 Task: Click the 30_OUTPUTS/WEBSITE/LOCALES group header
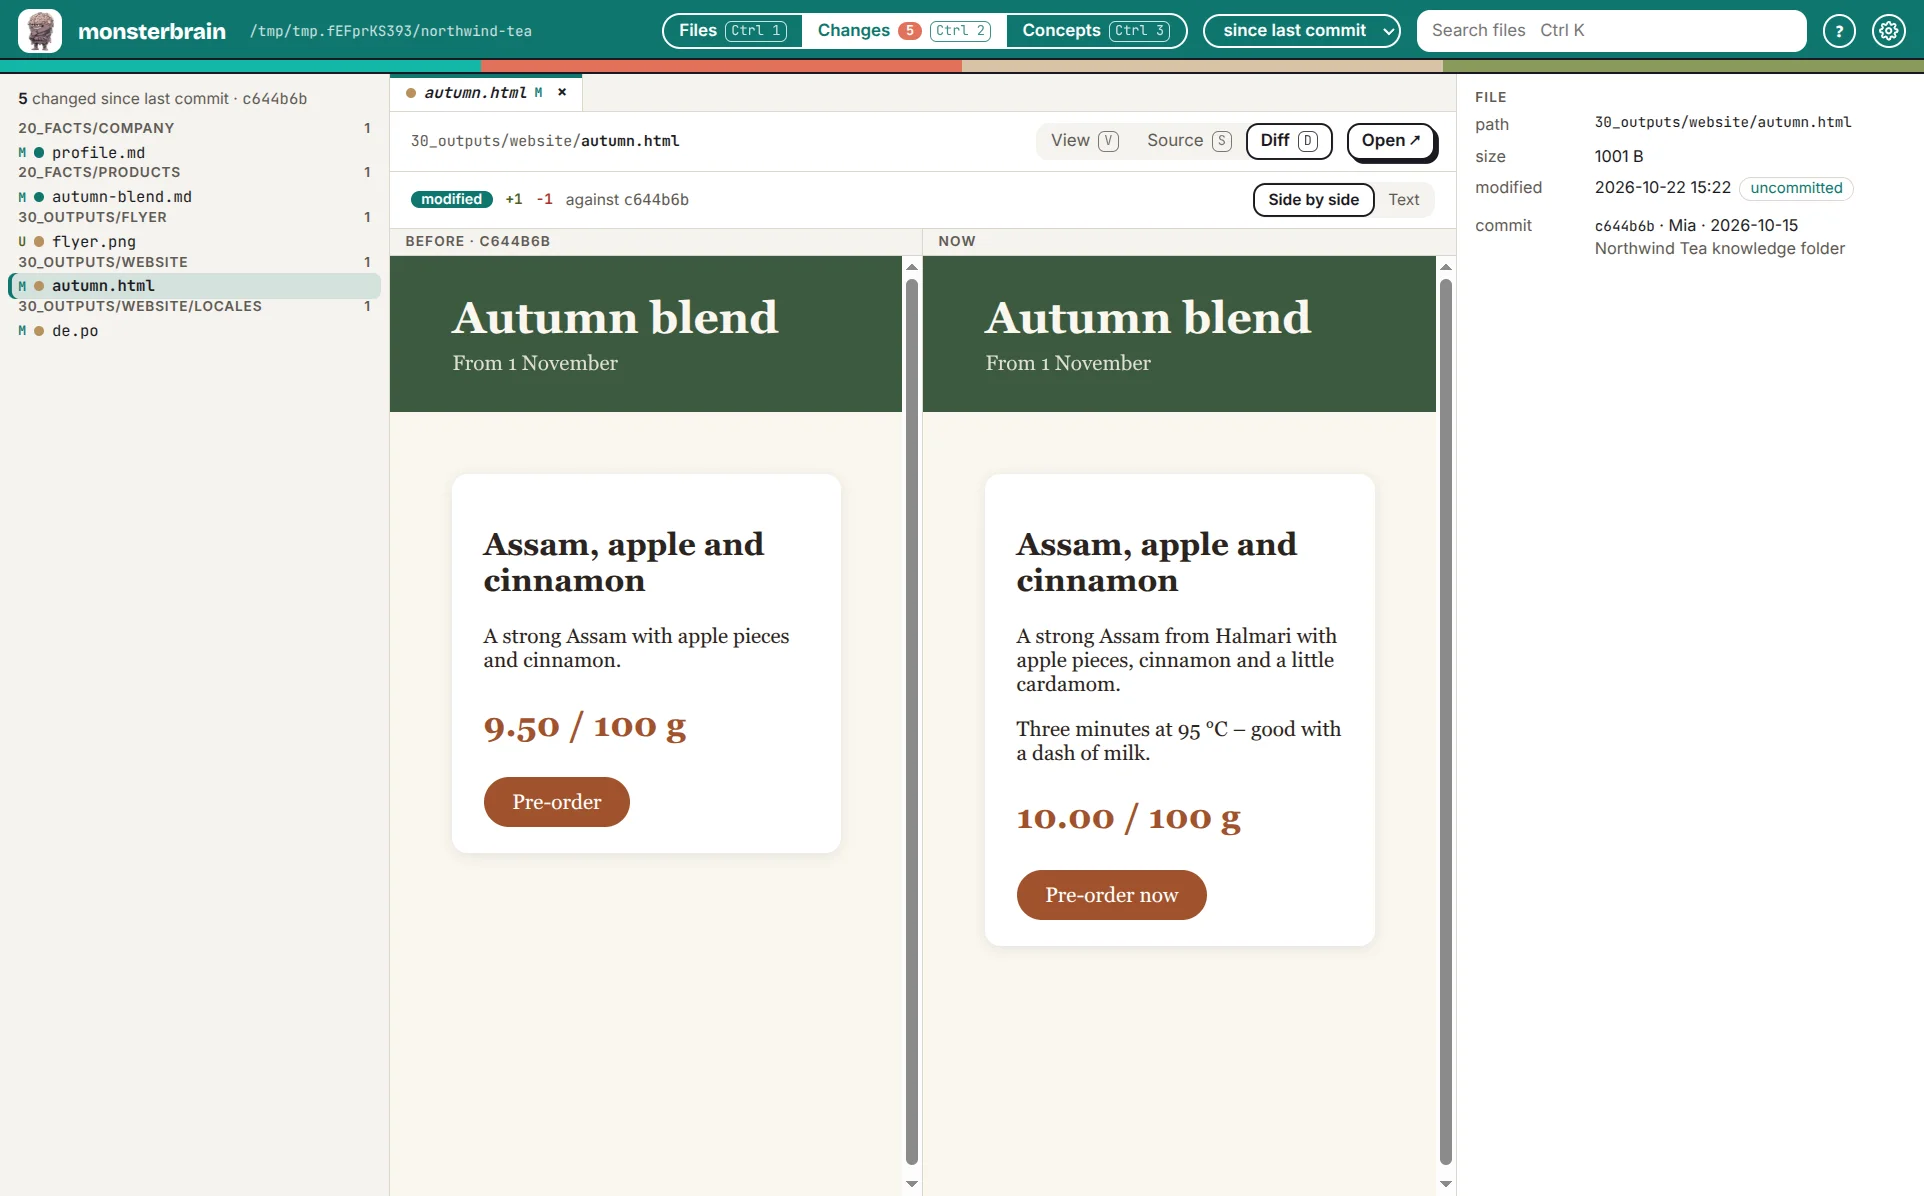195,306
